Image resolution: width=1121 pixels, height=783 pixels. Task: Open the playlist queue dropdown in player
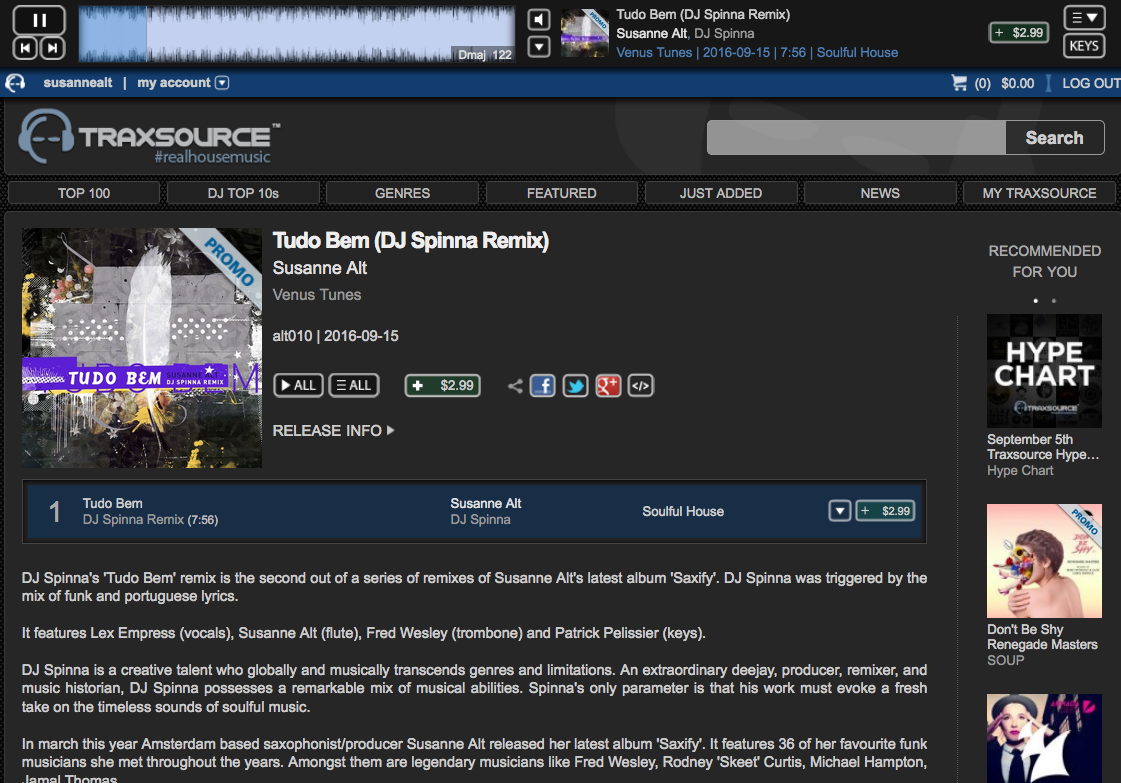[1084, 18]
